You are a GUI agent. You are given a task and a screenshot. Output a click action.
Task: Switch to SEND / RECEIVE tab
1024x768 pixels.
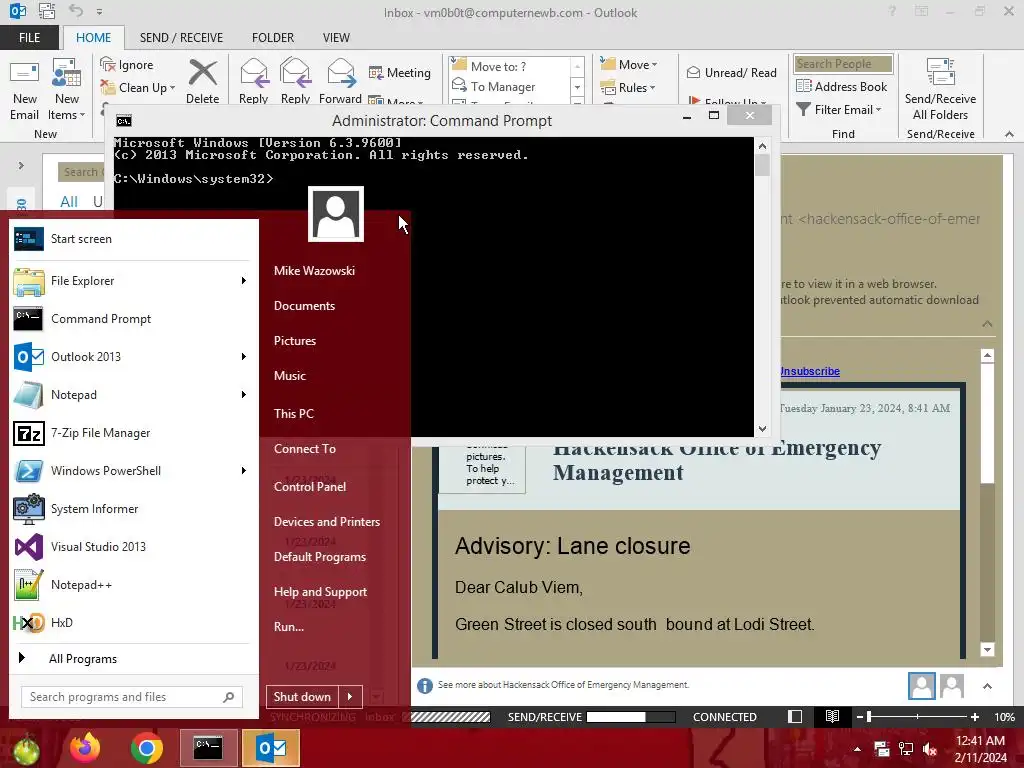[181, 38]
